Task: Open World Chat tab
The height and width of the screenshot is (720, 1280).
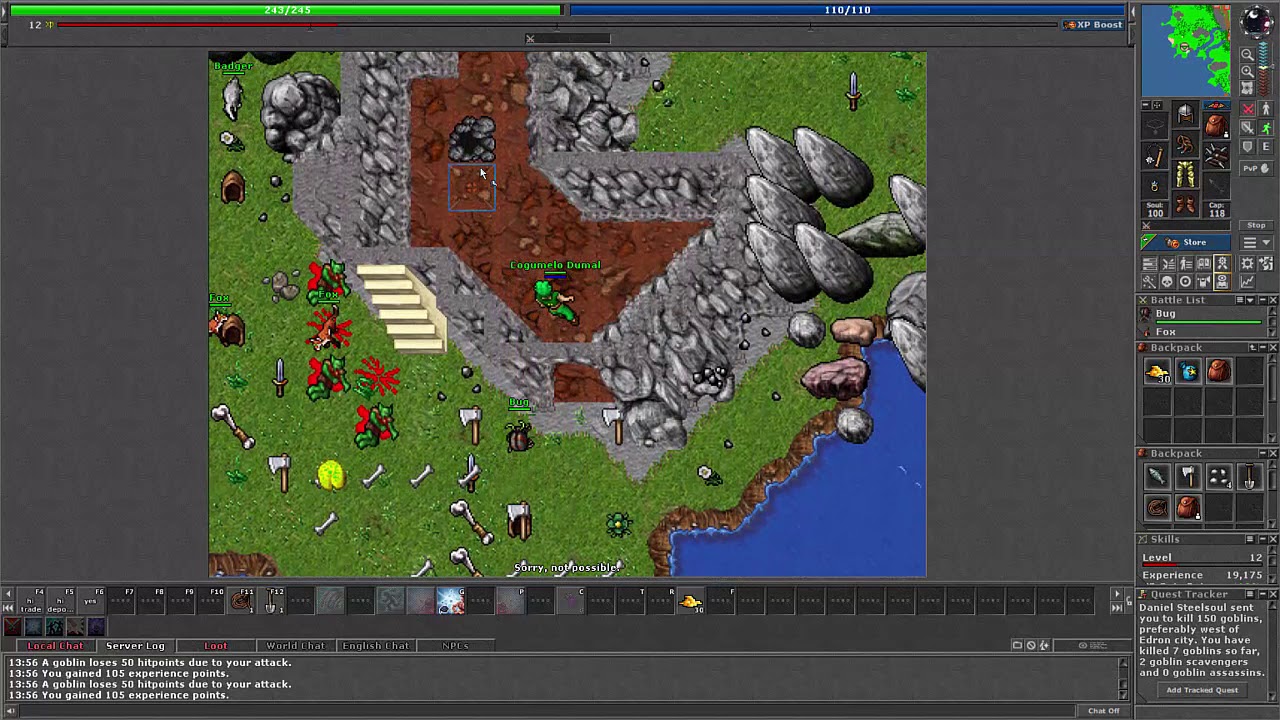Action: point(295,646)
